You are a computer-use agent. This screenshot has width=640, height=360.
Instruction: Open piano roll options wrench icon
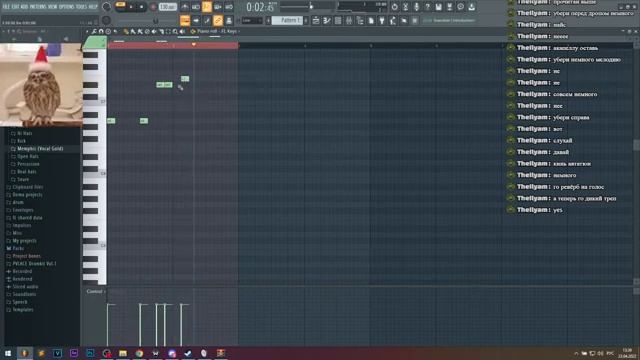coord(94,31)
